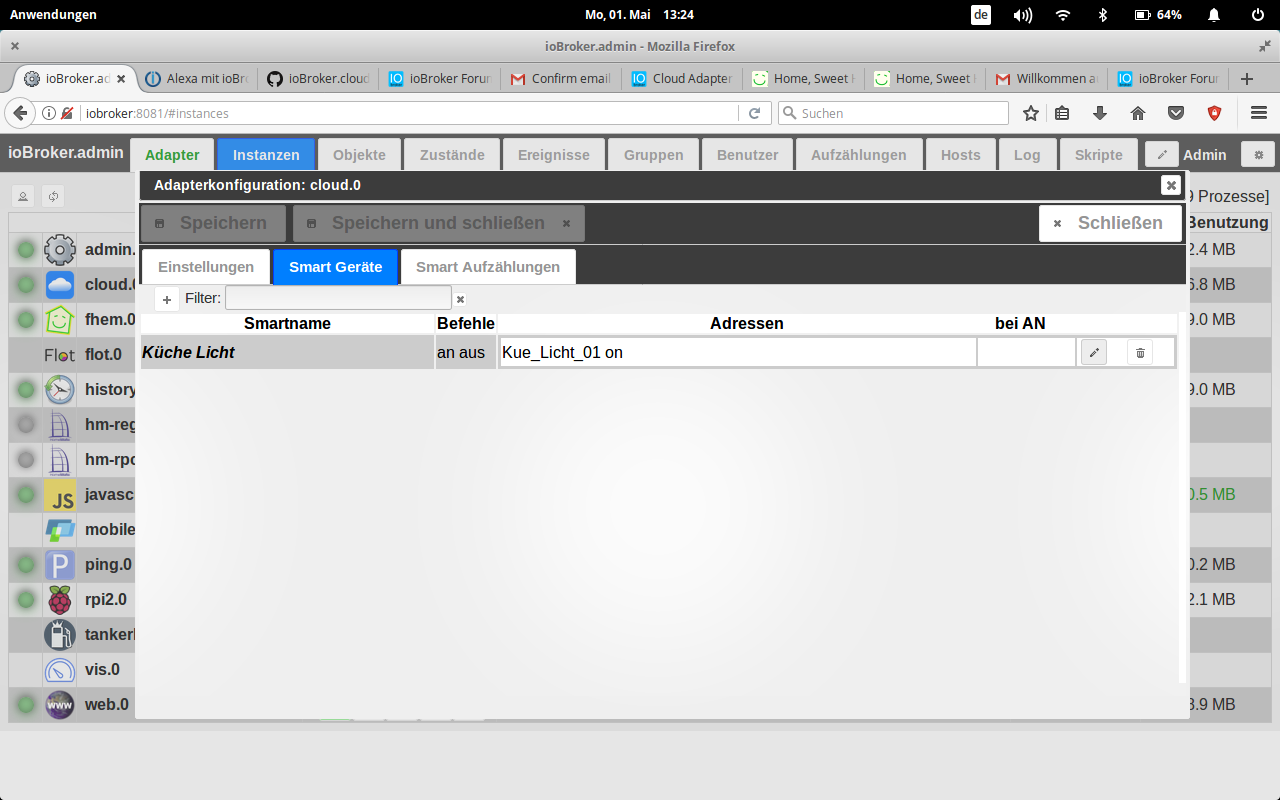The width and height of the screenshot is (1280, 800).
Task: Switch to the Confirm email Gmail tab
Action: [560, 78]
